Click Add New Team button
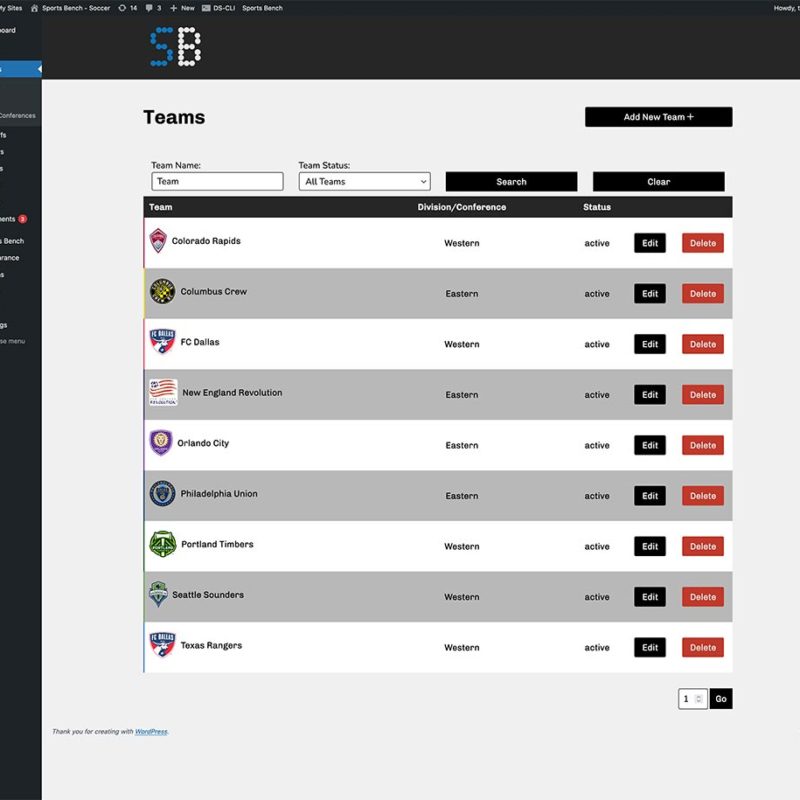 (659, 117)
